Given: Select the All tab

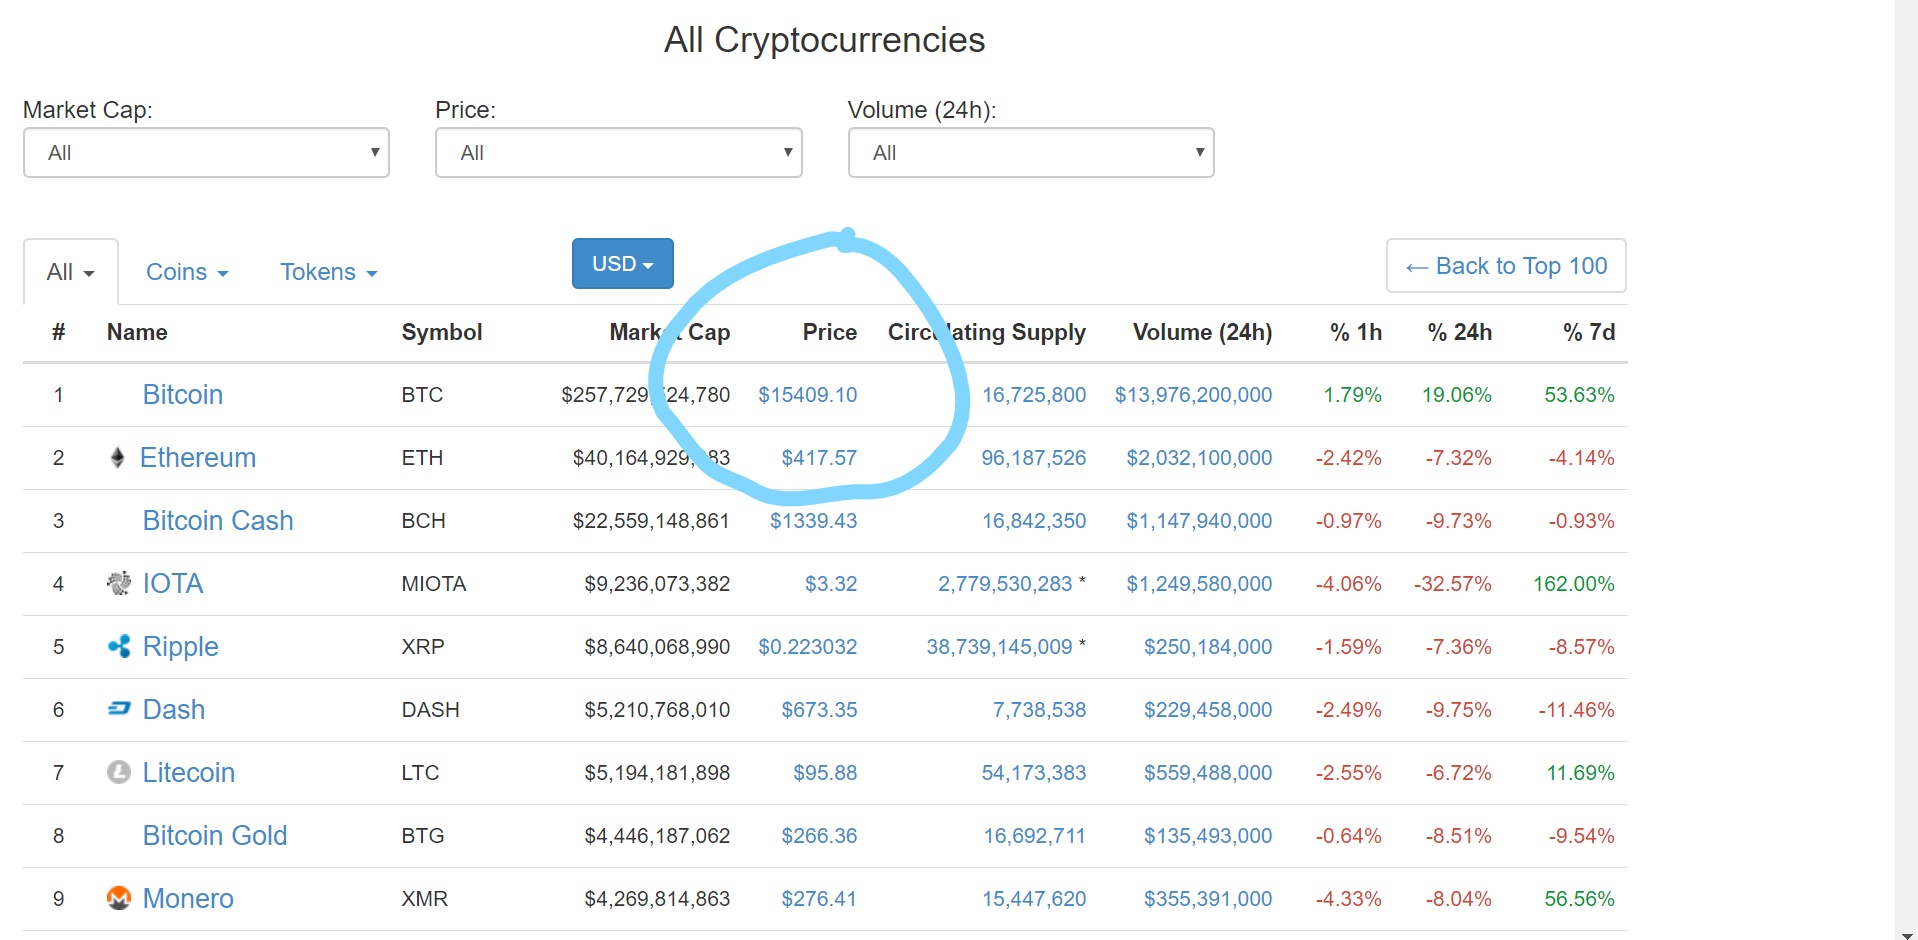Looking at the screenshot, I should tap(70, 272).
